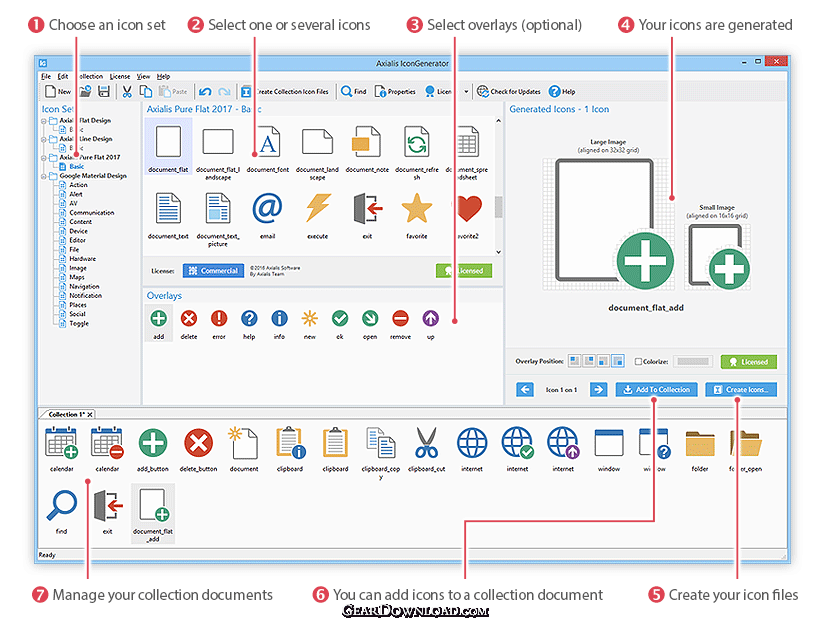
Task: Choose the help overlay
Action: click(x=249, y=324)
